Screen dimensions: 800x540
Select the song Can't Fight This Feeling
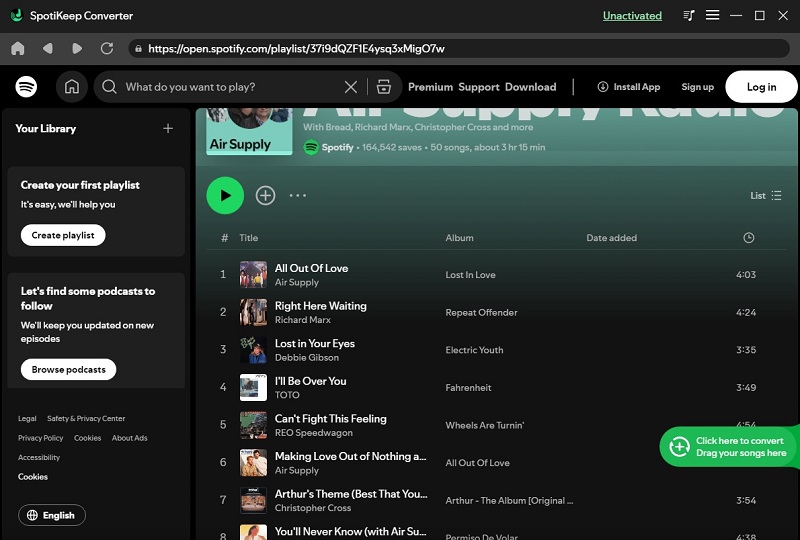pos(331,419)
